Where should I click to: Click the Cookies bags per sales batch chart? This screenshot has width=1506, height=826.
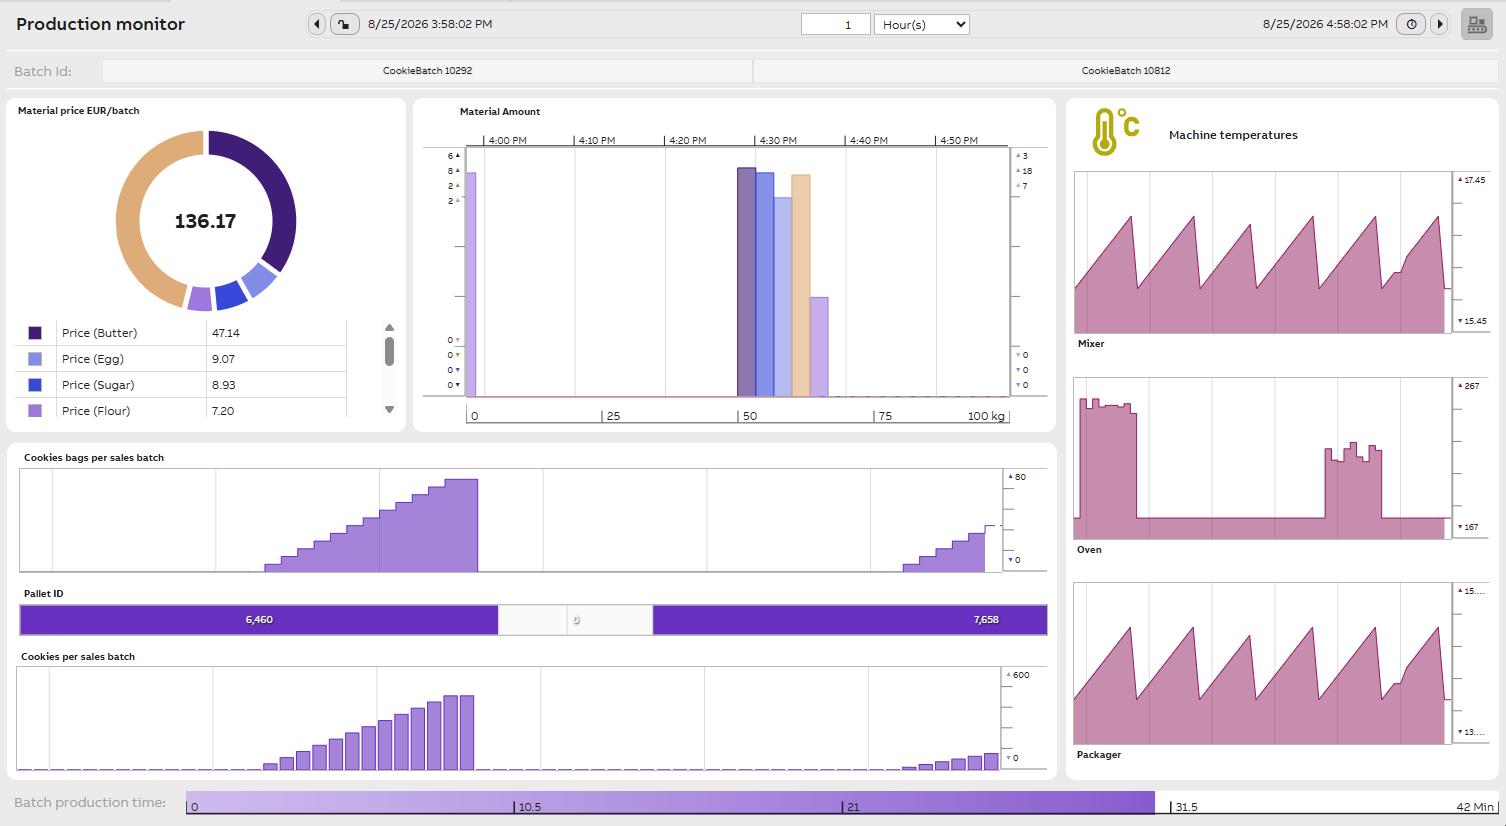[x=510, y=520]
